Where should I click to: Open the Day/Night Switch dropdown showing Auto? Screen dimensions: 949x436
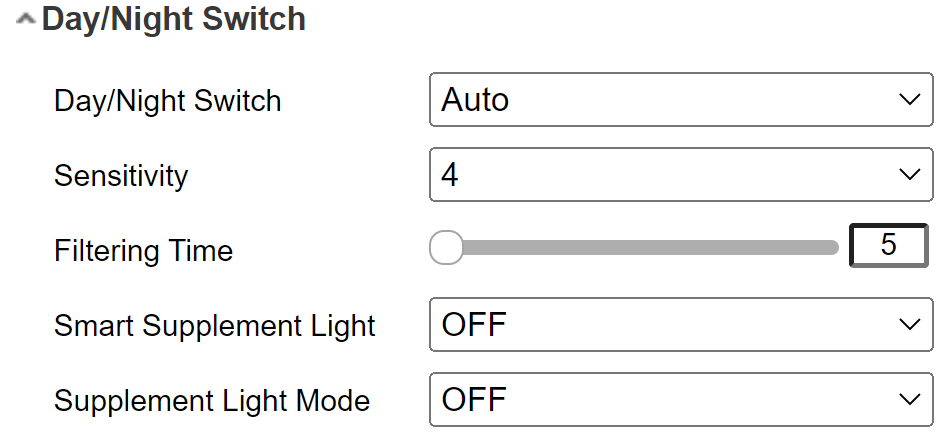point(680,99)
